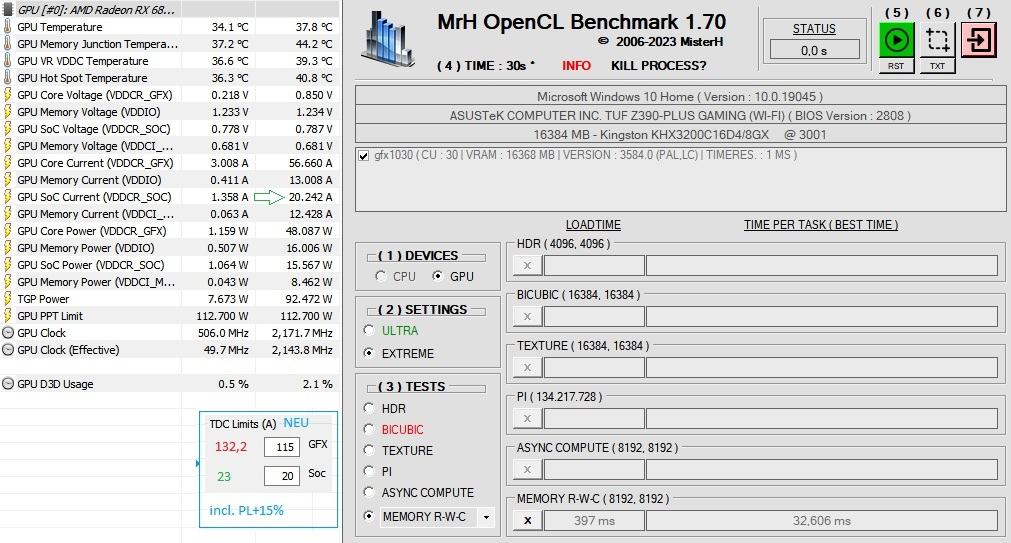Click the RST button under the play icon
1011x543 pixels.
pos(896,66)
